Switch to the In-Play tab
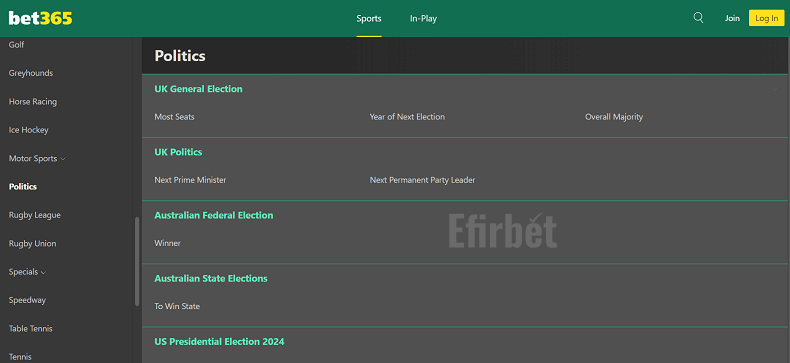The width and height of the screenshot is (790, 363). pos(423,19)
